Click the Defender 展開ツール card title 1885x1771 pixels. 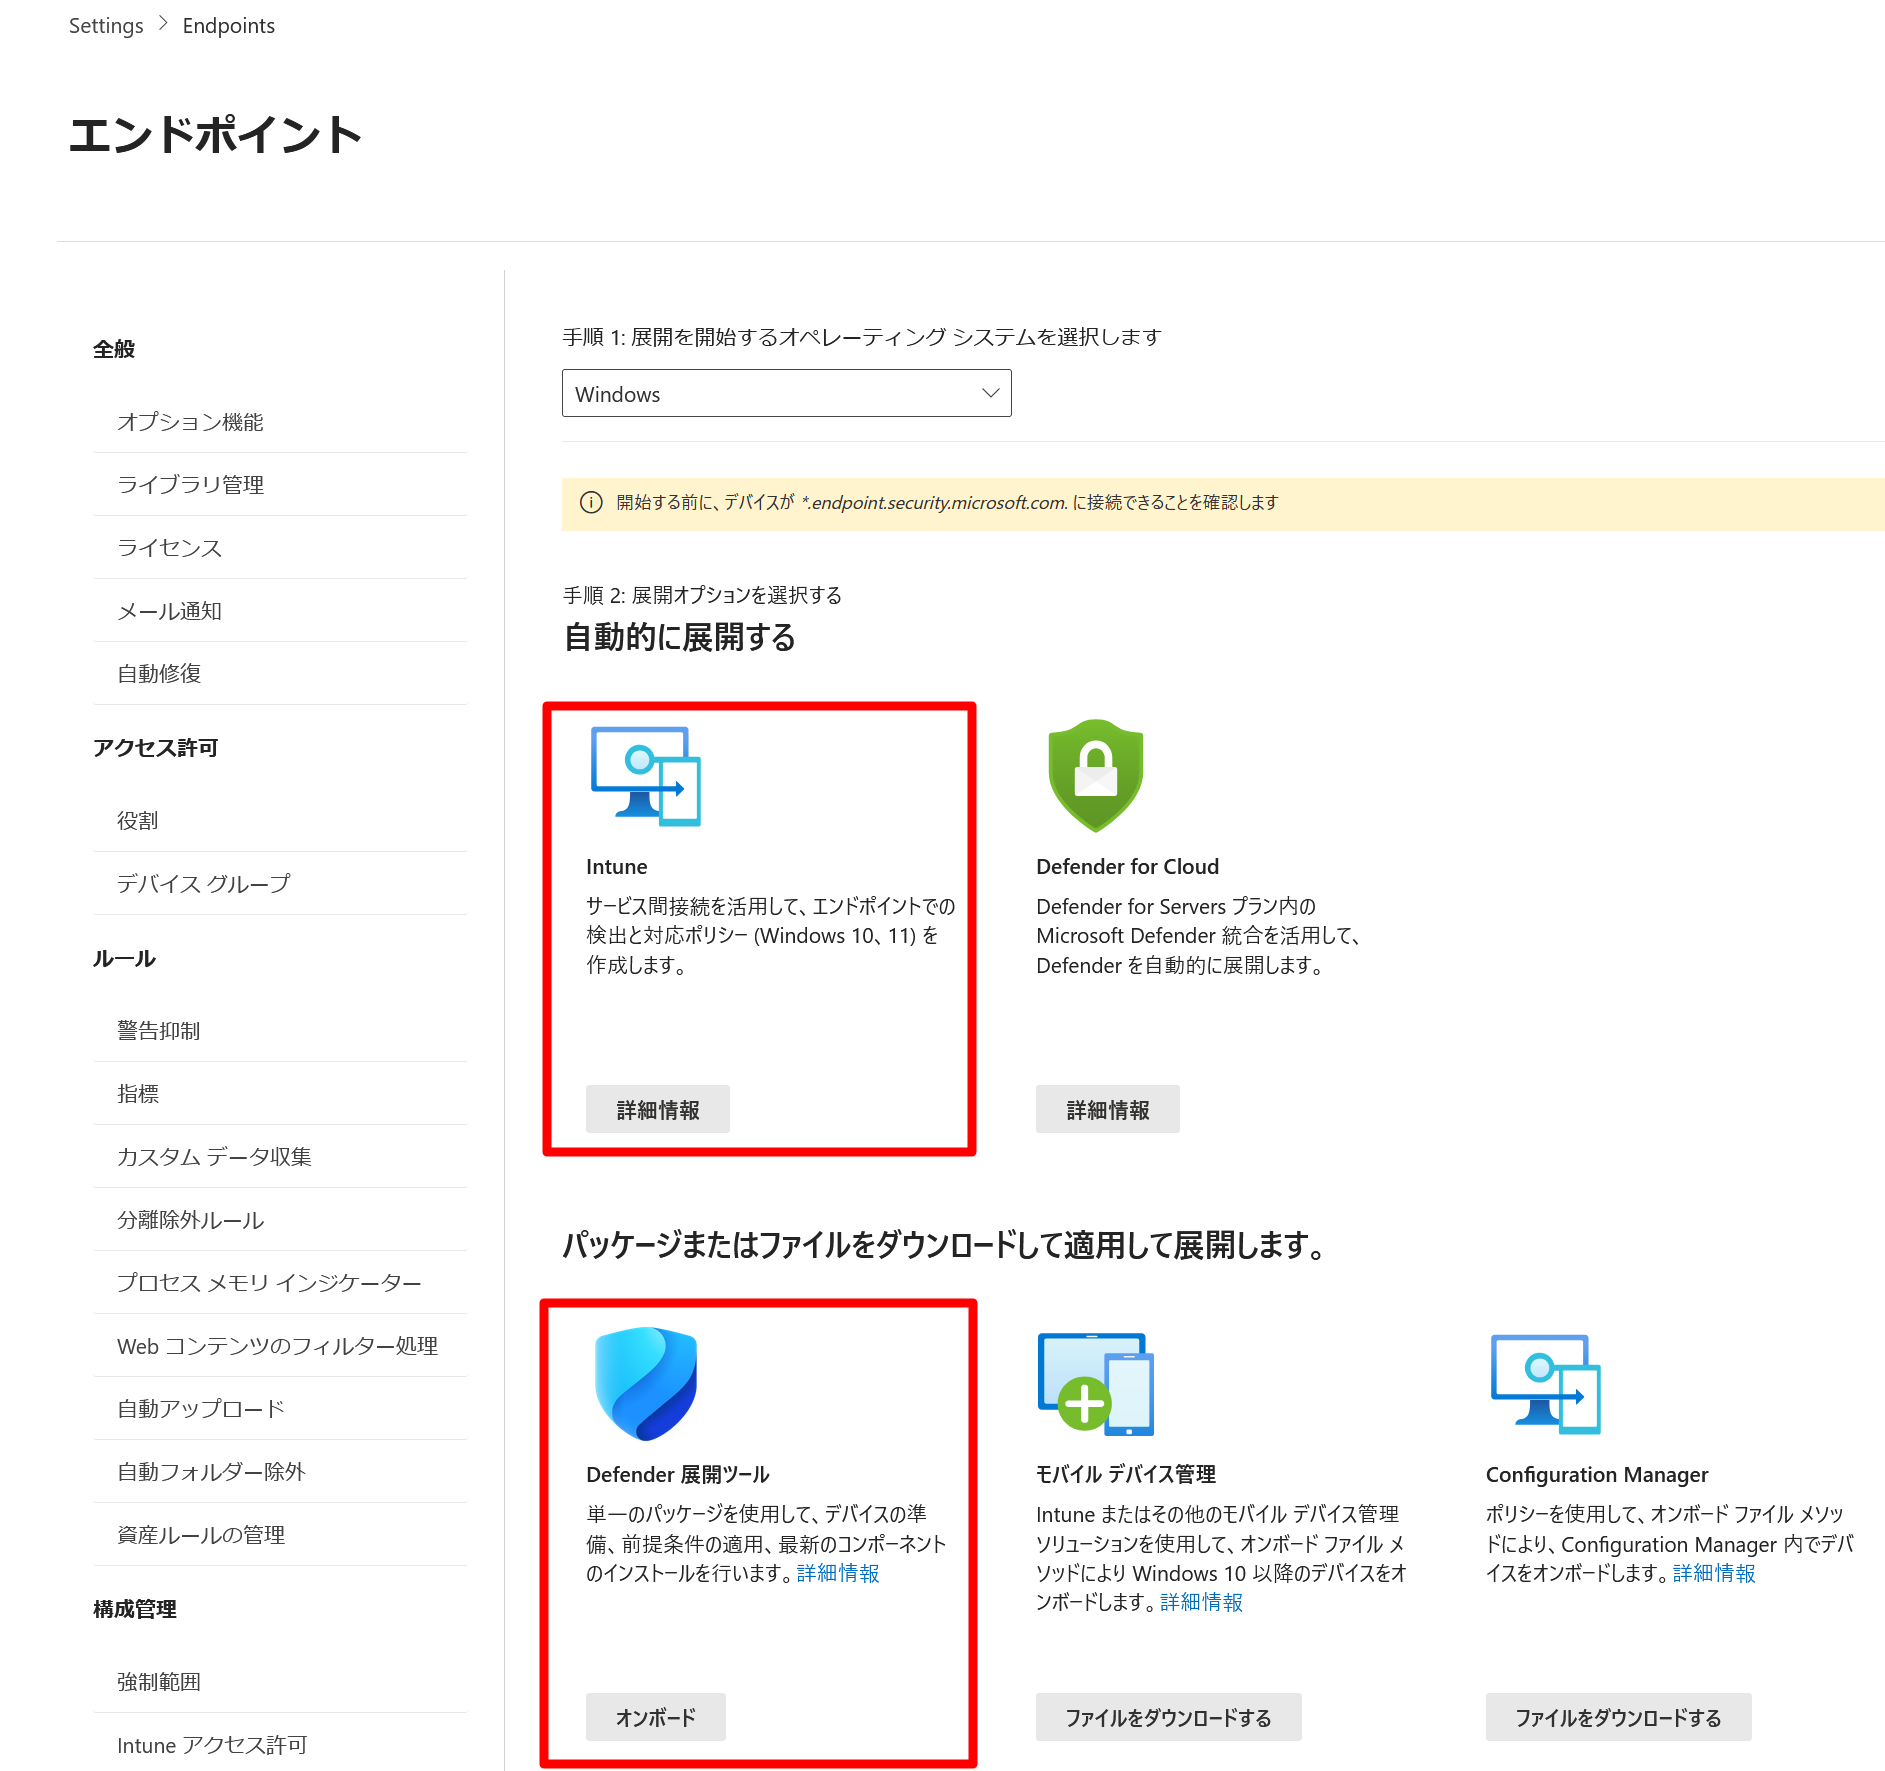pos(678,1475)
